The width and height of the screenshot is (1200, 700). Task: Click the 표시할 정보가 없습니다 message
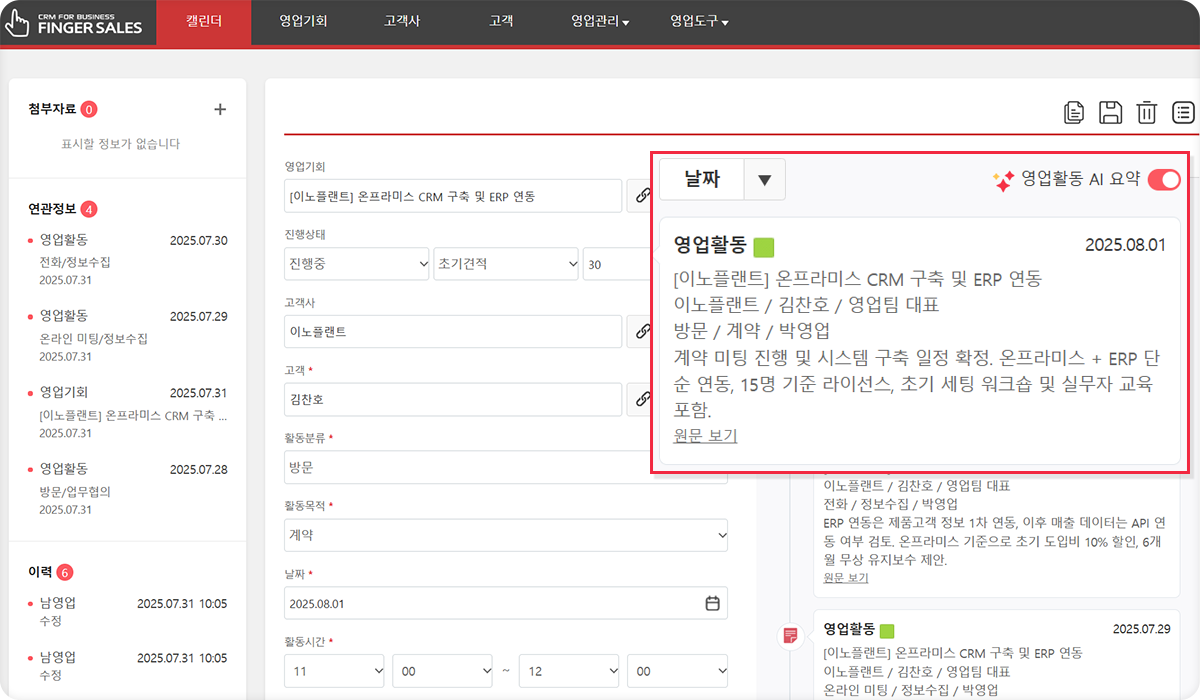click(120, 144)
